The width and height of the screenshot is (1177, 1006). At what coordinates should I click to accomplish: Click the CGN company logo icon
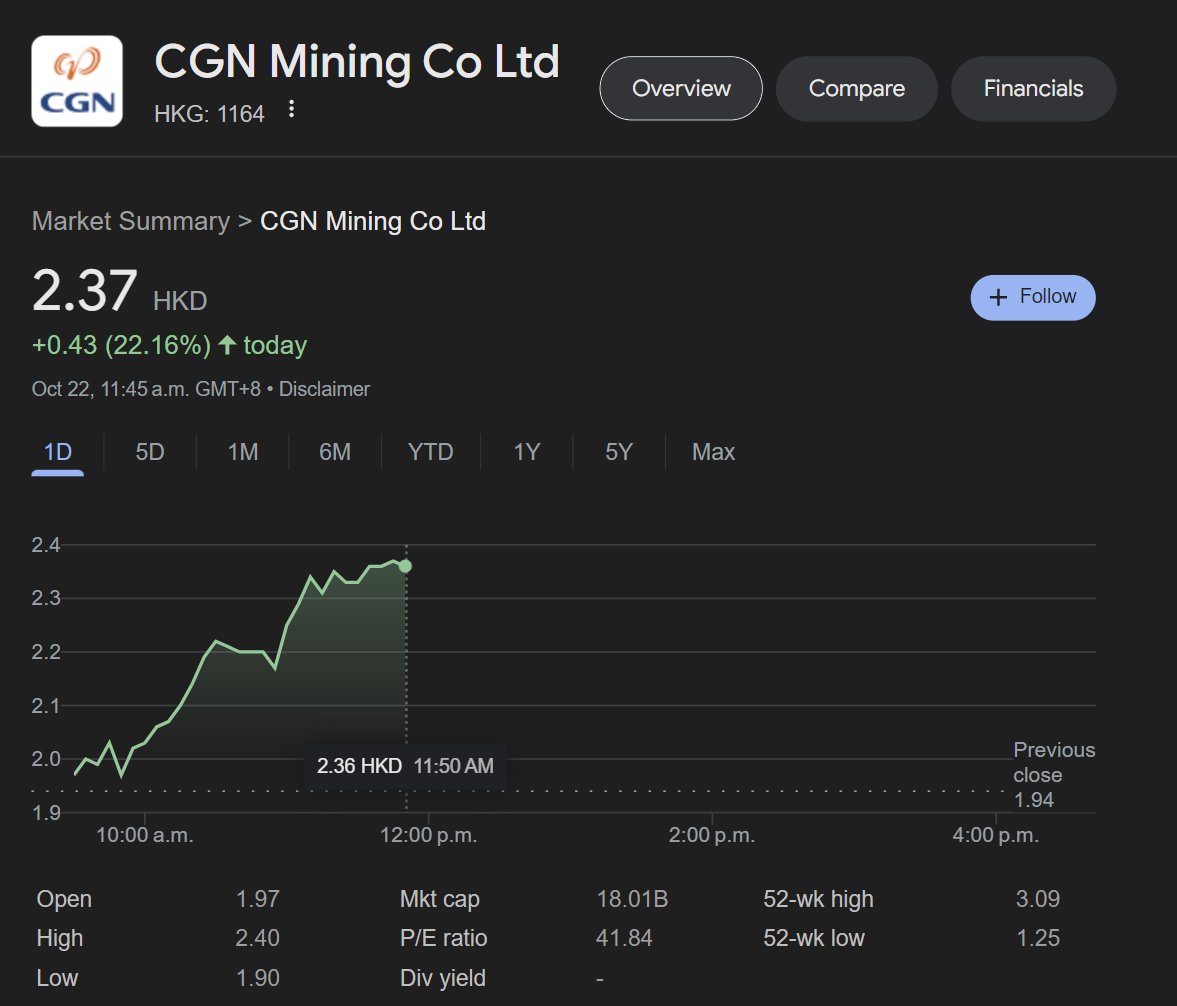tap(77, 81)
